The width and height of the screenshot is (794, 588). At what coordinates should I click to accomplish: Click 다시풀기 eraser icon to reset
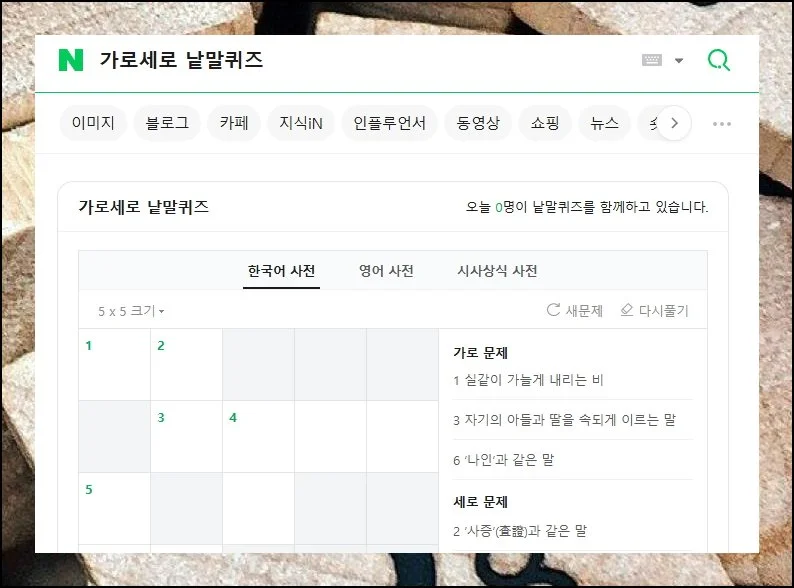(x=627, y=311)
